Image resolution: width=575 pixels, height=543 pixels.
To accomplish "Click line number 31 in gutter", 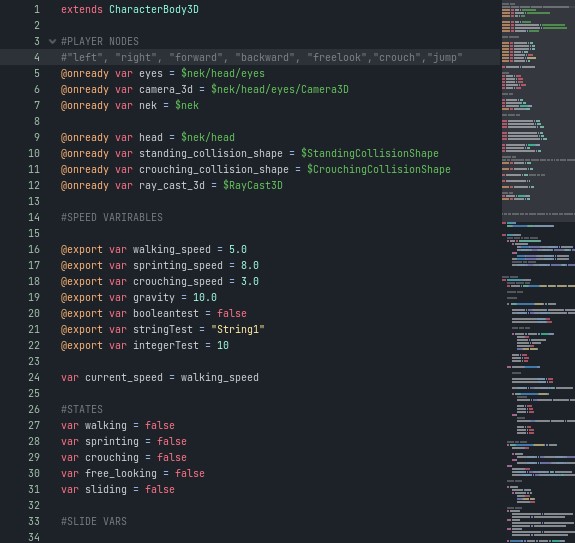I will [x=34, y=489].
